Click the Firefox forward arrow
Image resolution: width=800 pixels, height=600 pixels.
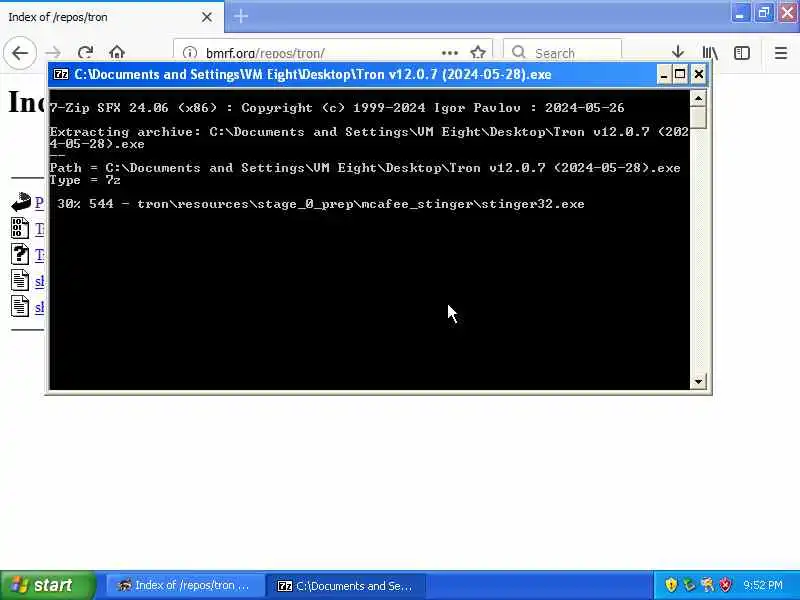tap(53, 53)
